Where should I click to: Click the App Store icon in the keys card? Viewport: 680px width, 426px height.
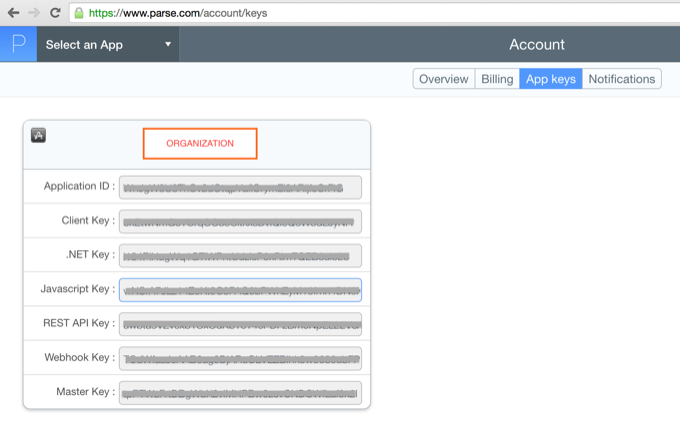(x=39, y=135)
